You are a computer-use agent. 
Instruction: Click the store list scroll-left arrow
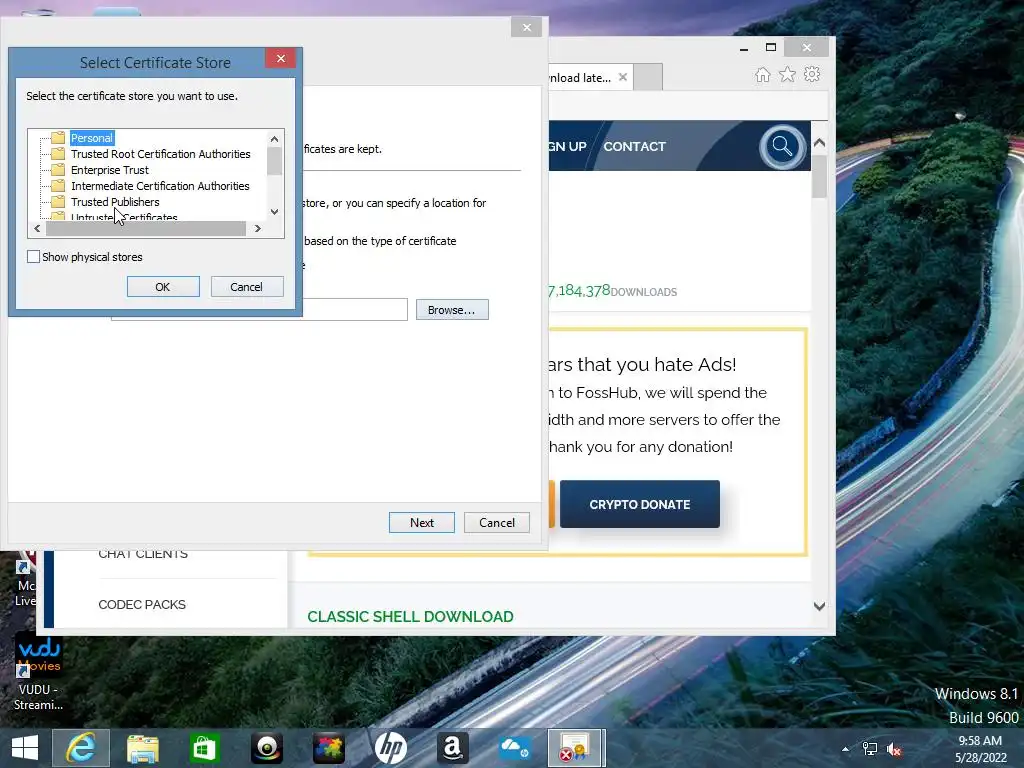[x=37, y=229]
